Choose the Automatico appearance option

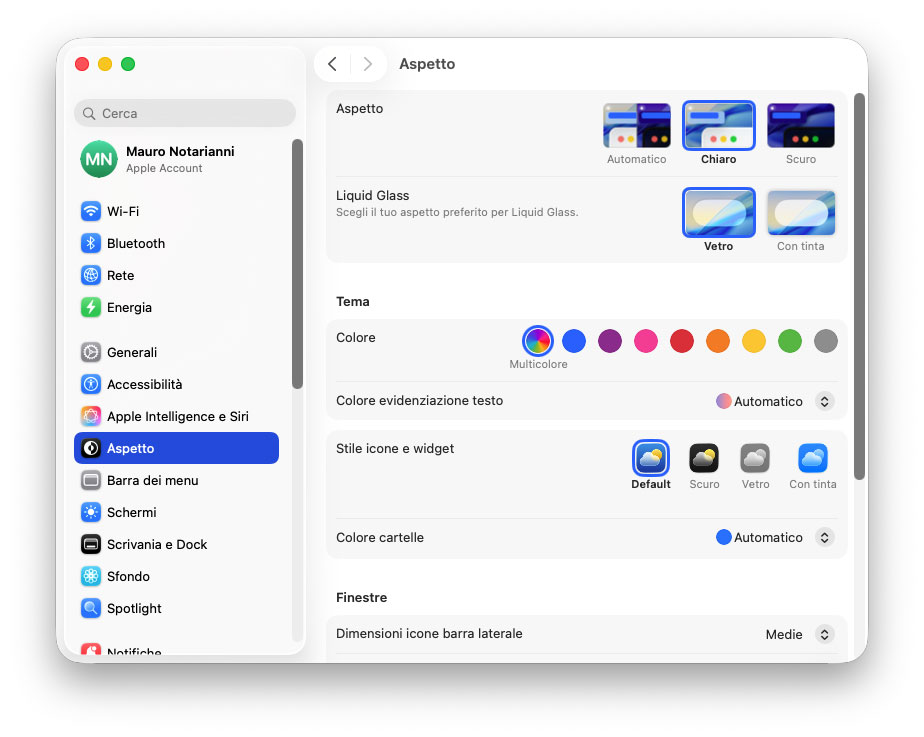point(636,127)
